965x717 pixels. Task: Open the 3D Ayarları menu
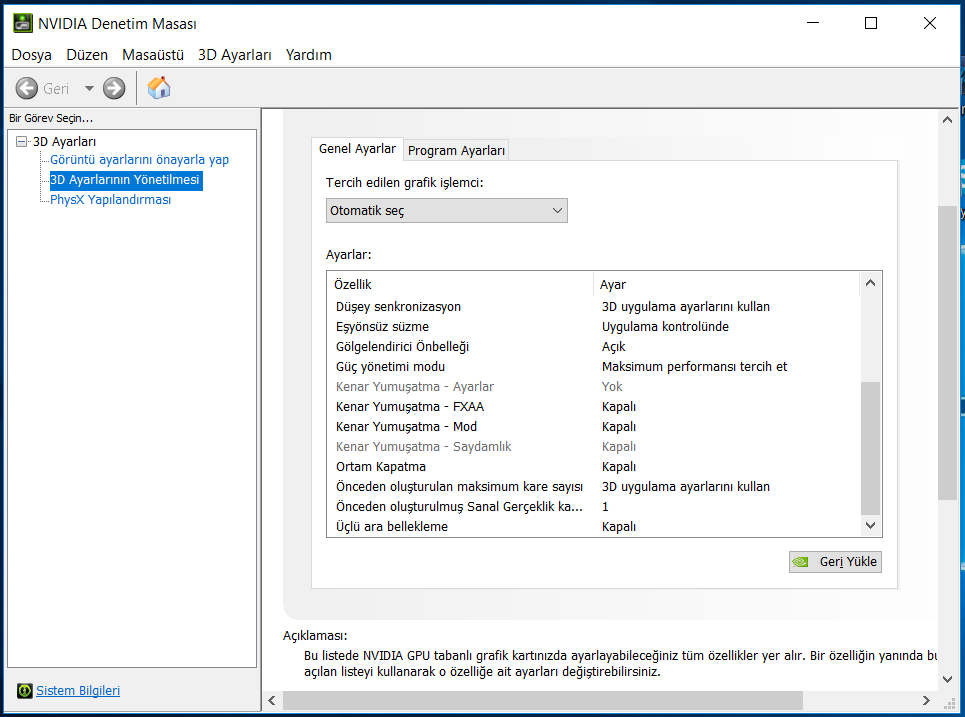[x=234, y=55]
